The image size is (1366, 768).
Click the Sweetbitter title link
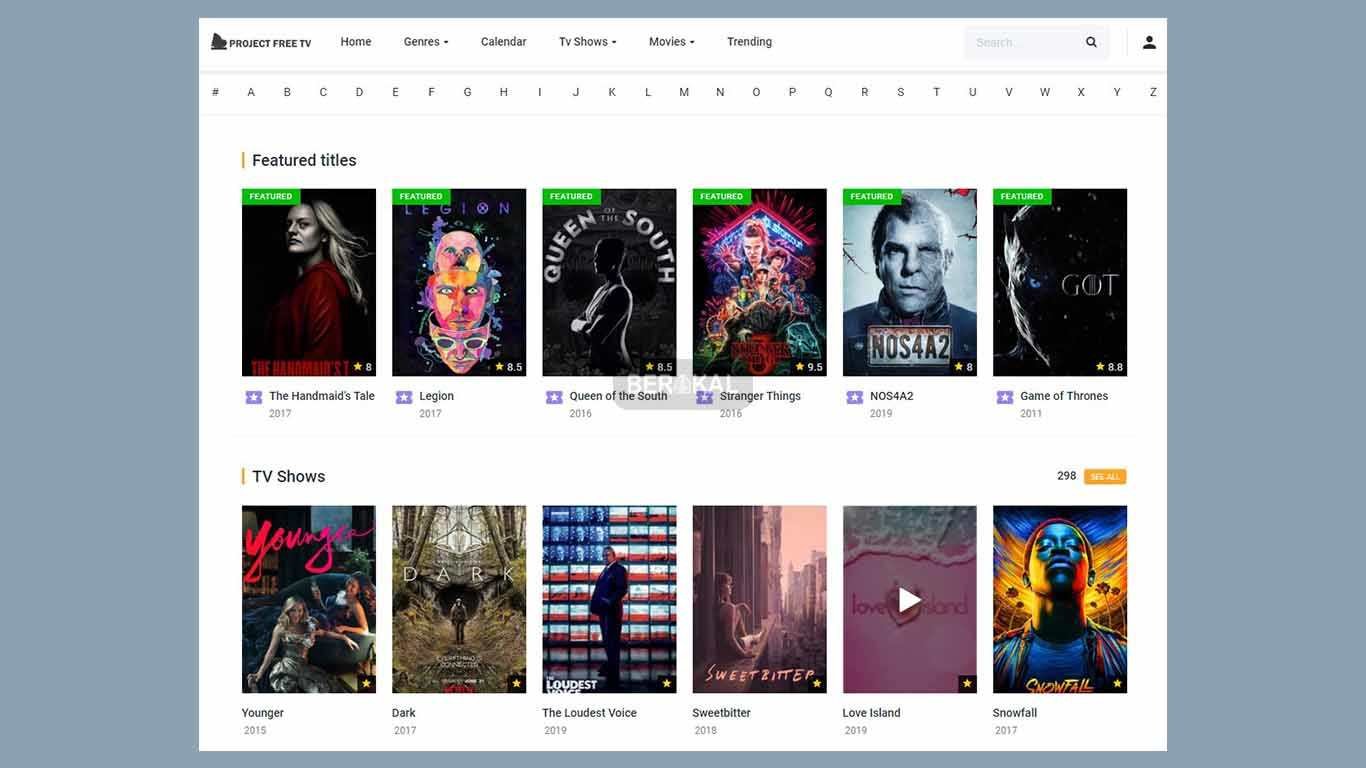[x=722, y=713]
